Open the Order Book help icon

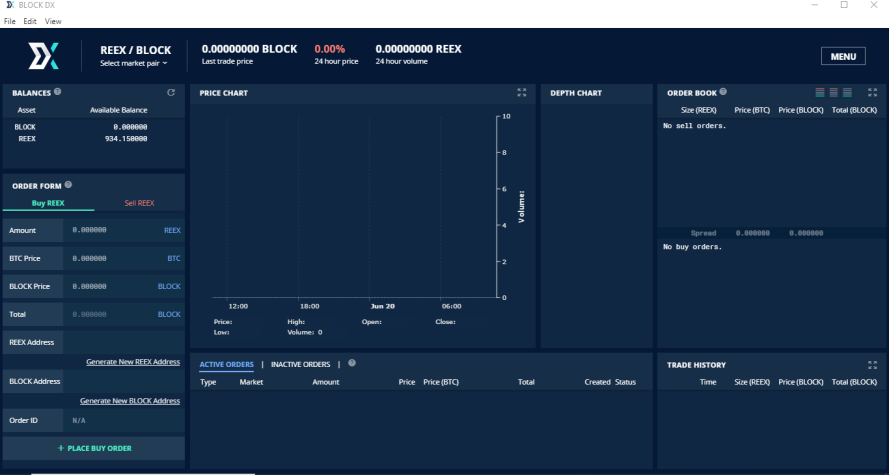(723, 92)
